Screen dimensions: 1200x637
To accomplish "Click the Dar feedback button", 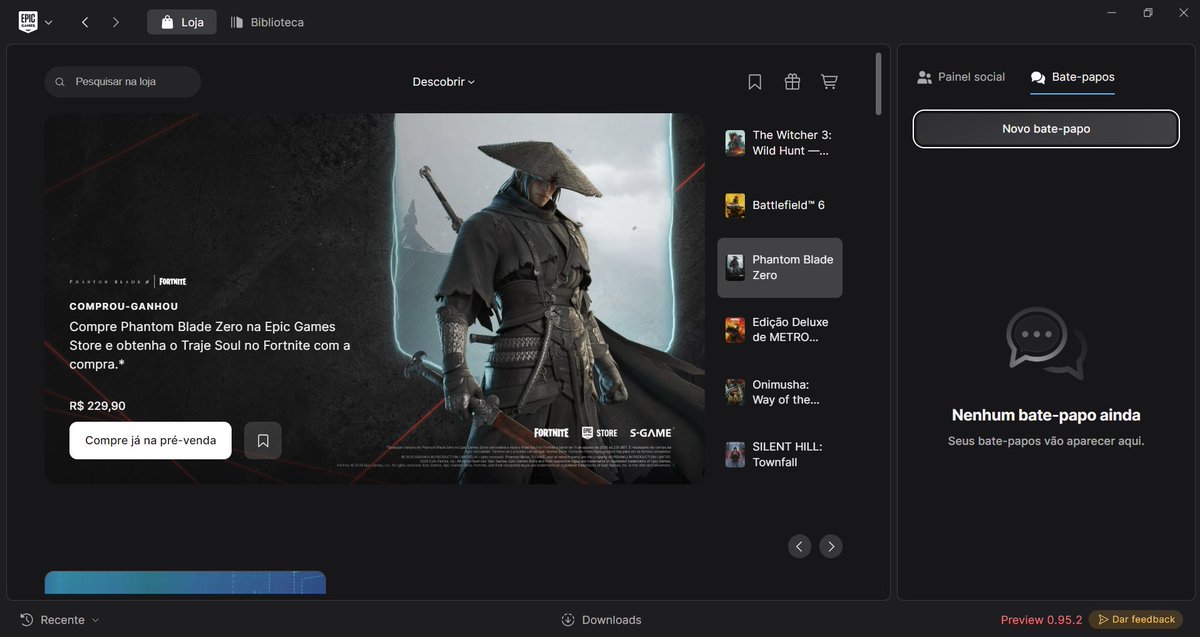I will [x=1136, y=620].
